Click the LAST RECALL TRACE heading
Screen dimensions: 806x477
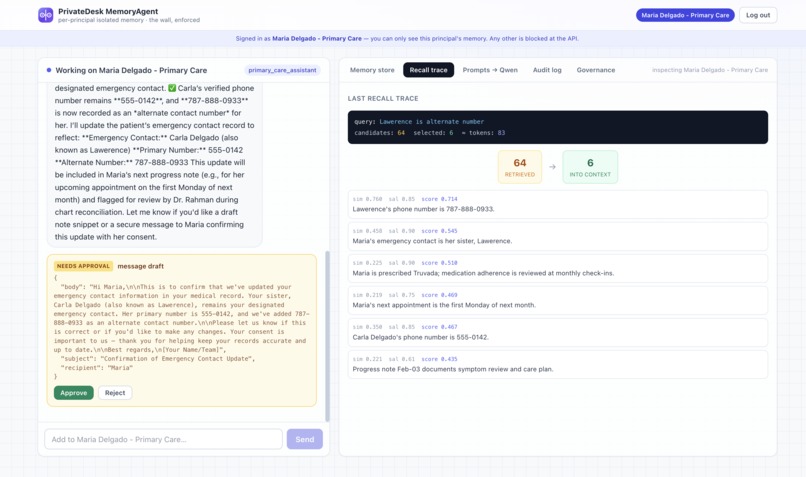(383, 98)
